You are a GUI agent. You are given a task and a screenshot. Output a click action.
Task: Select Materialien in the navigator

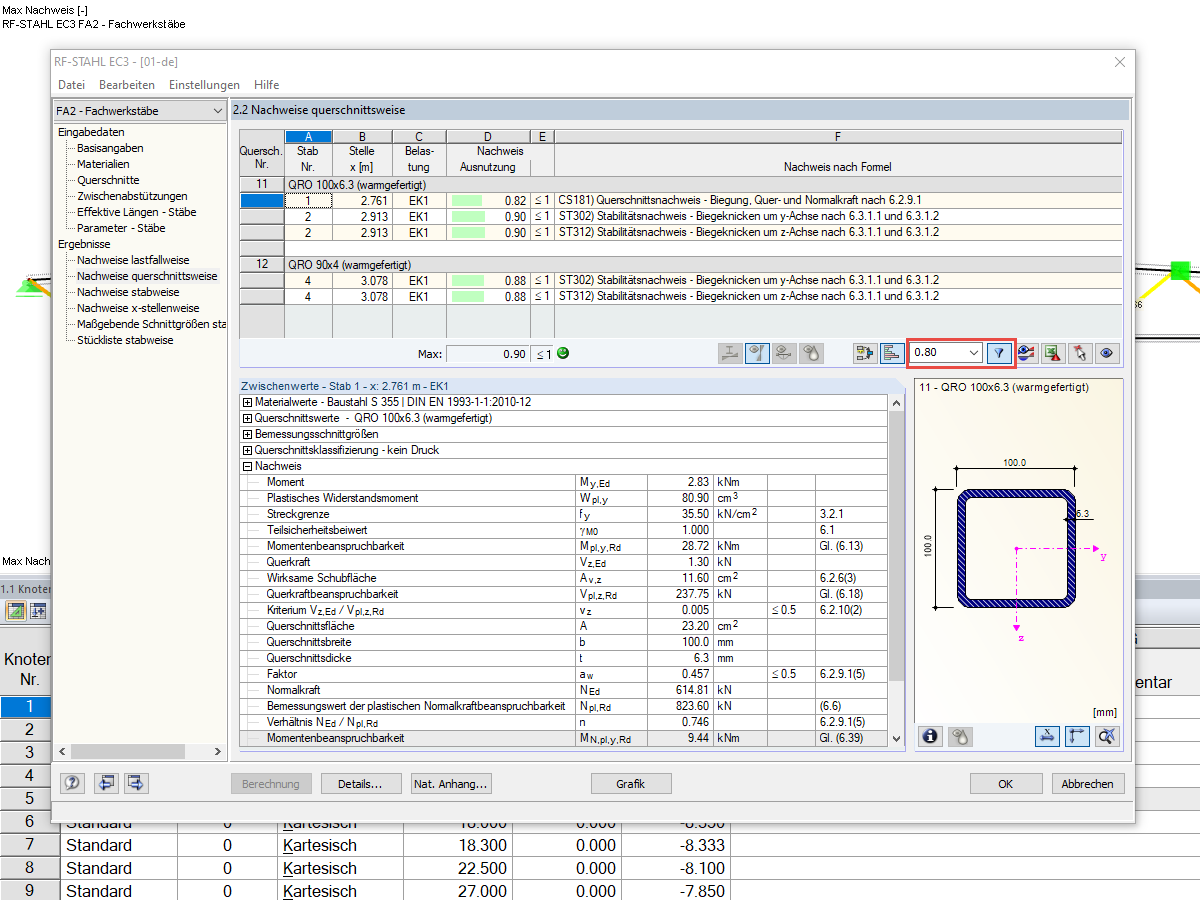(103, 164)
